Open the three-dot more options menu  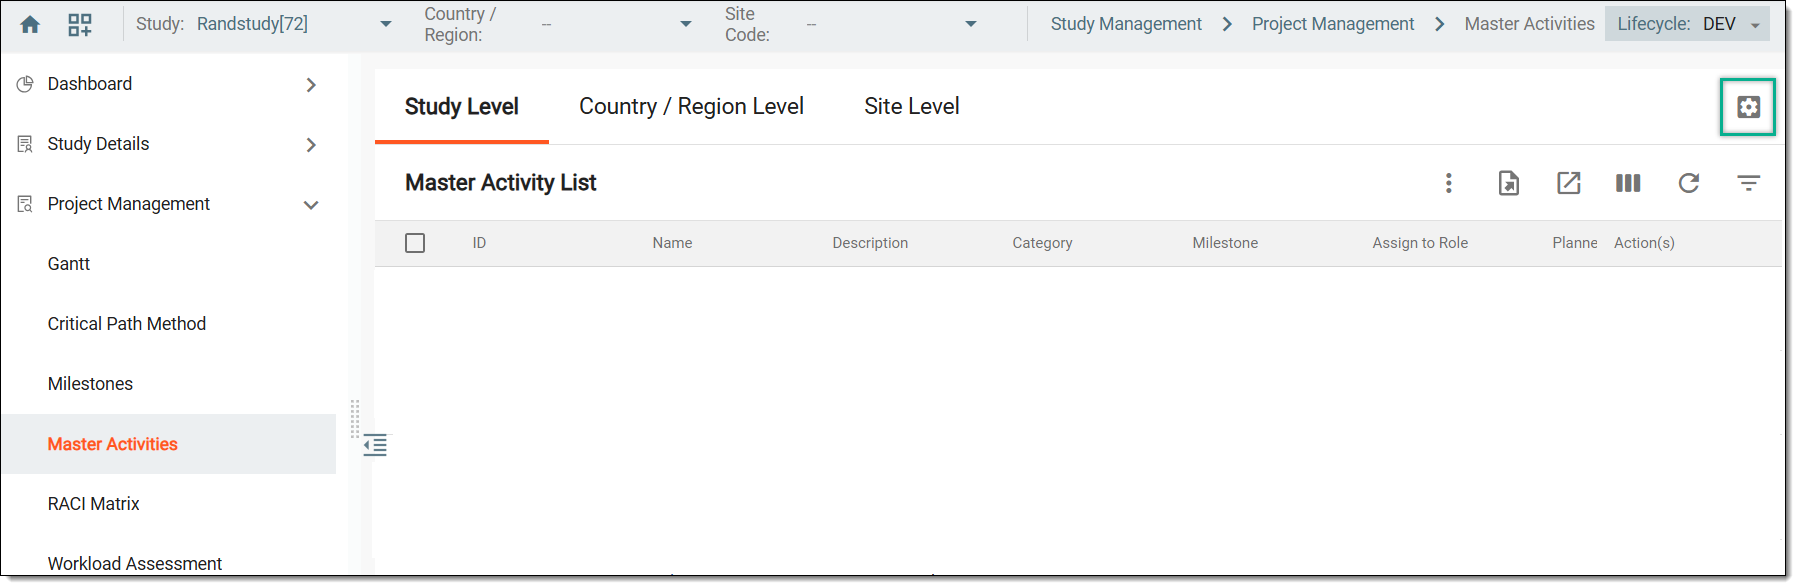(1449, 183)
